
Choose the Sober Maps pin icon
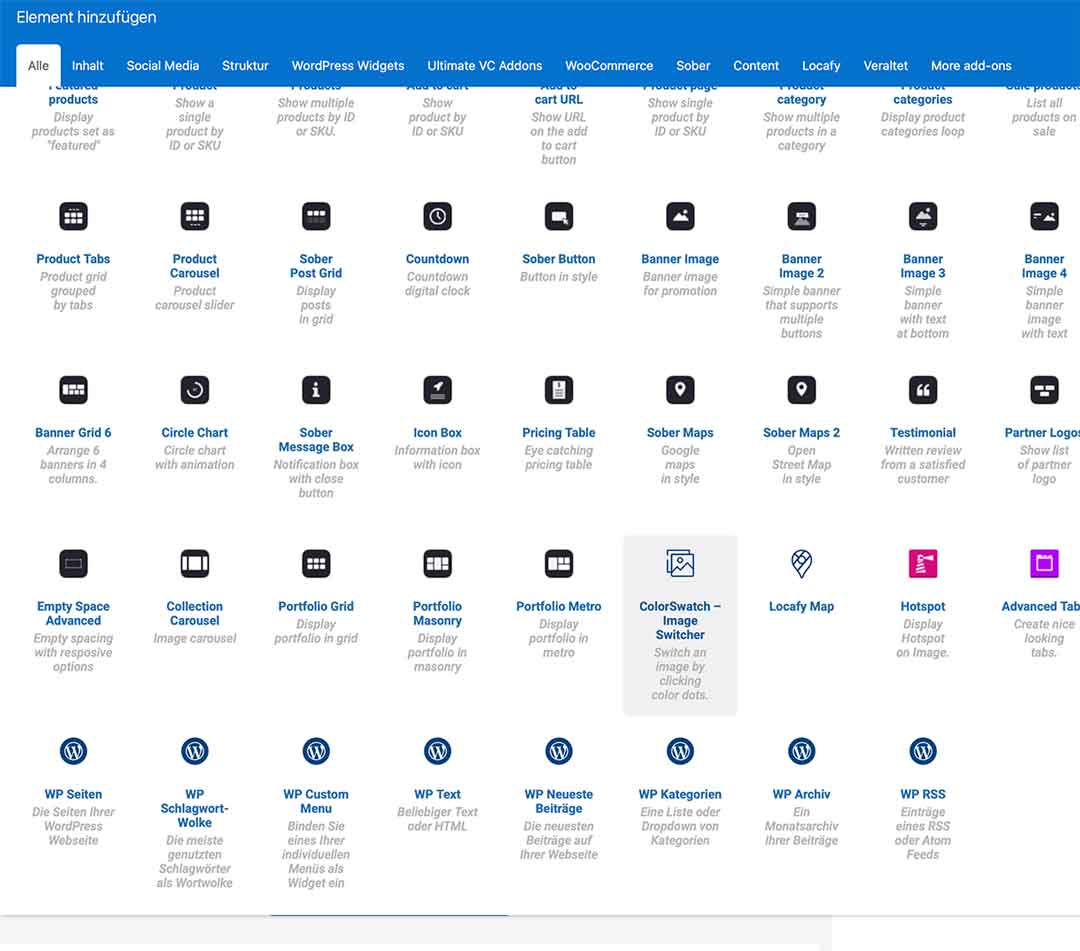click(680, 390)
